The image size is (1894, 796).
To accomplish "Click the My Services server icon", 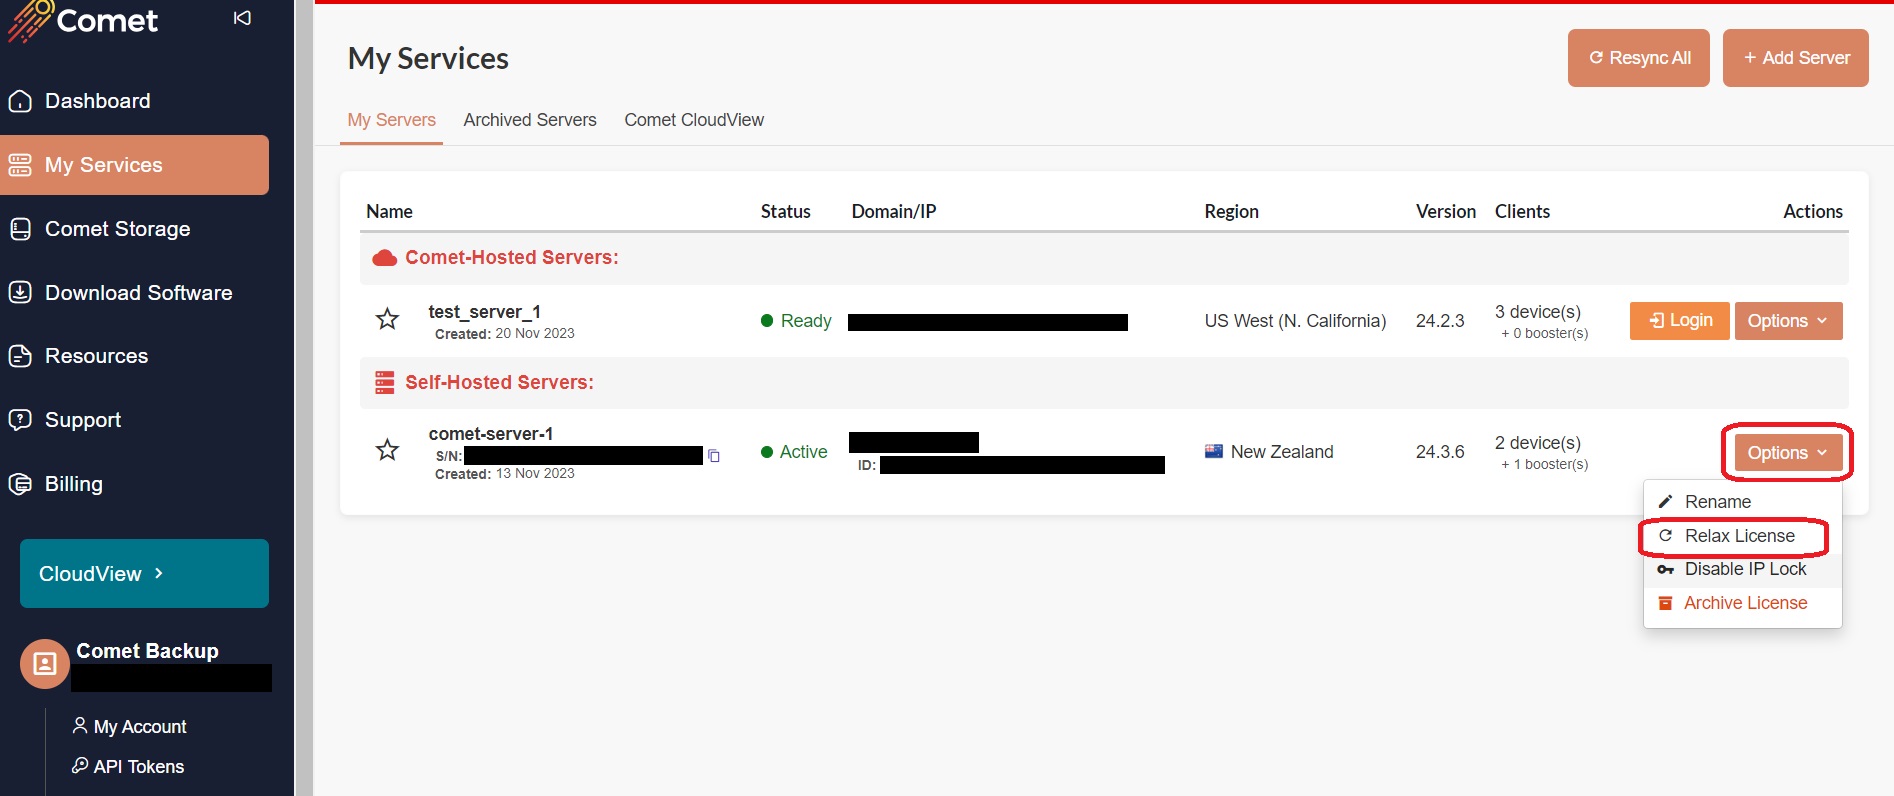I will [x=20, y=165].
